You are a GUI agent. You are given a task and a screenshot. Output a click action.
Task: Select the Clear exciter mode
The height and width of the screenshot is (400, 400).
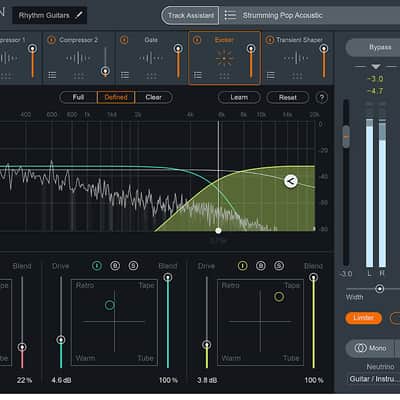[154, 97]
